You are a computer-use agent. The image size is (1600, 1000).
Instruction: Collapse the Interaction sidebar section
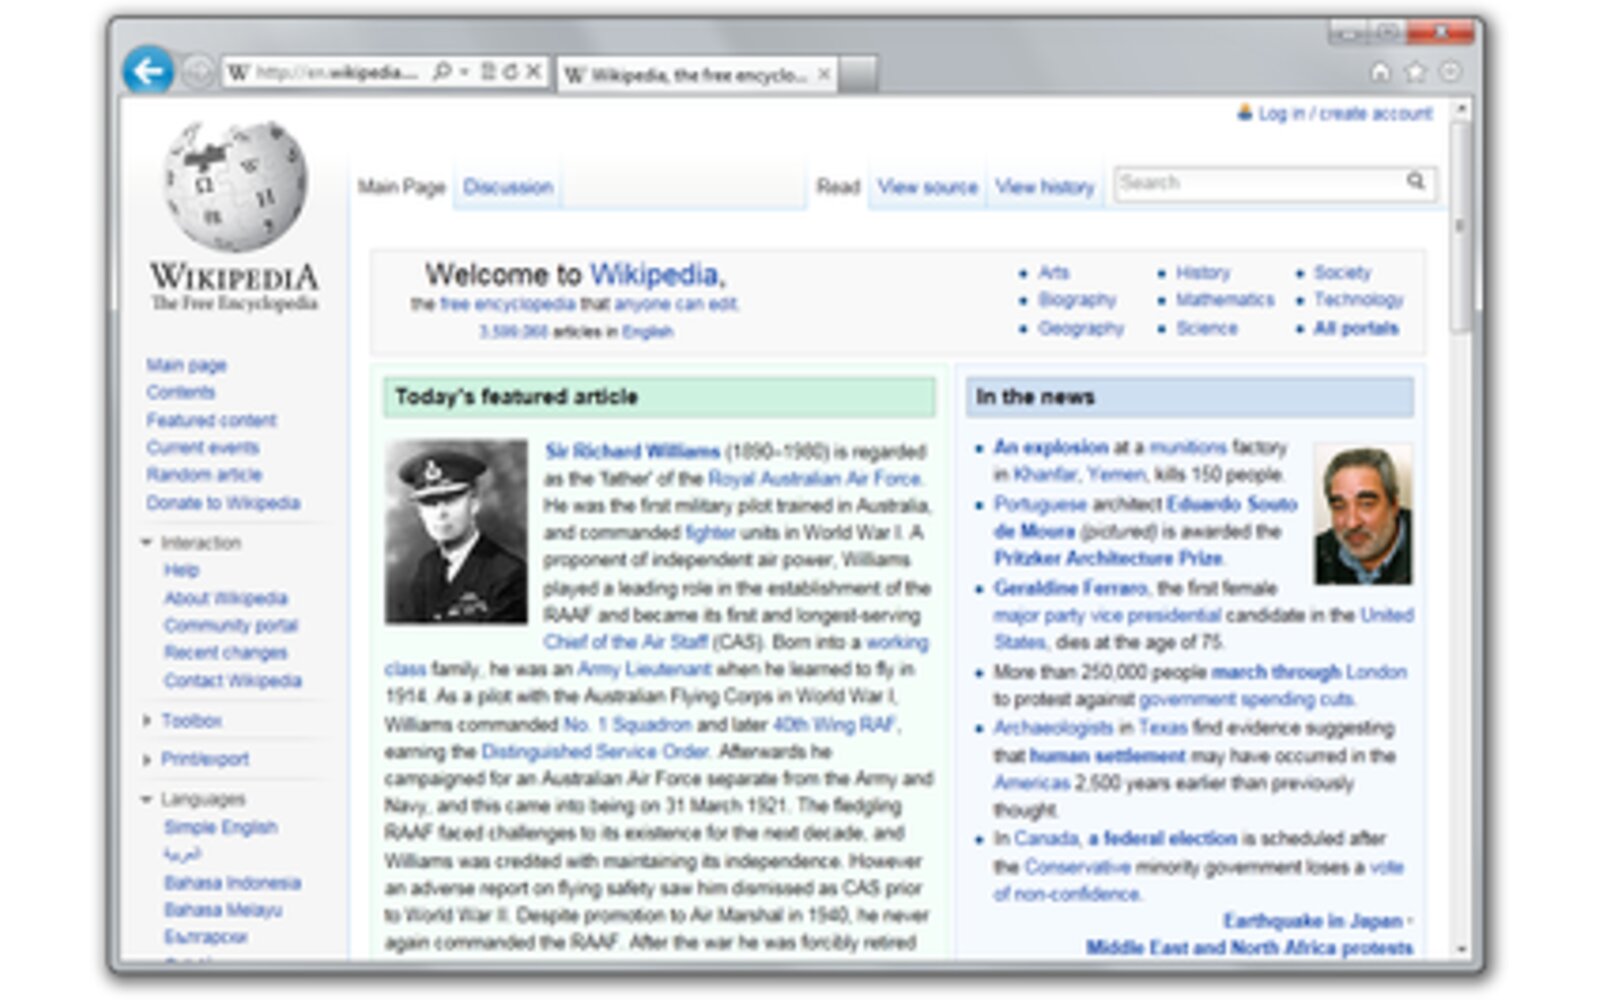point(147,543)
